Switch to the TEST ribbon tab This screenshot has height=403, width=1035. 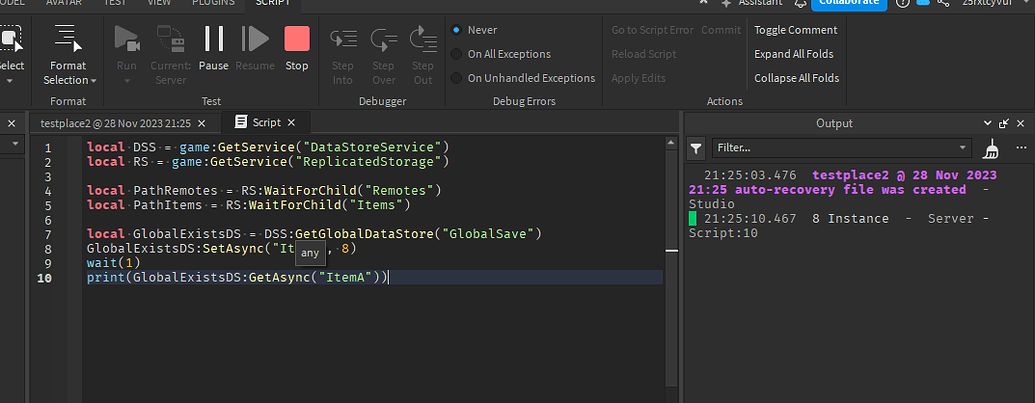click(x=115, y=3)
